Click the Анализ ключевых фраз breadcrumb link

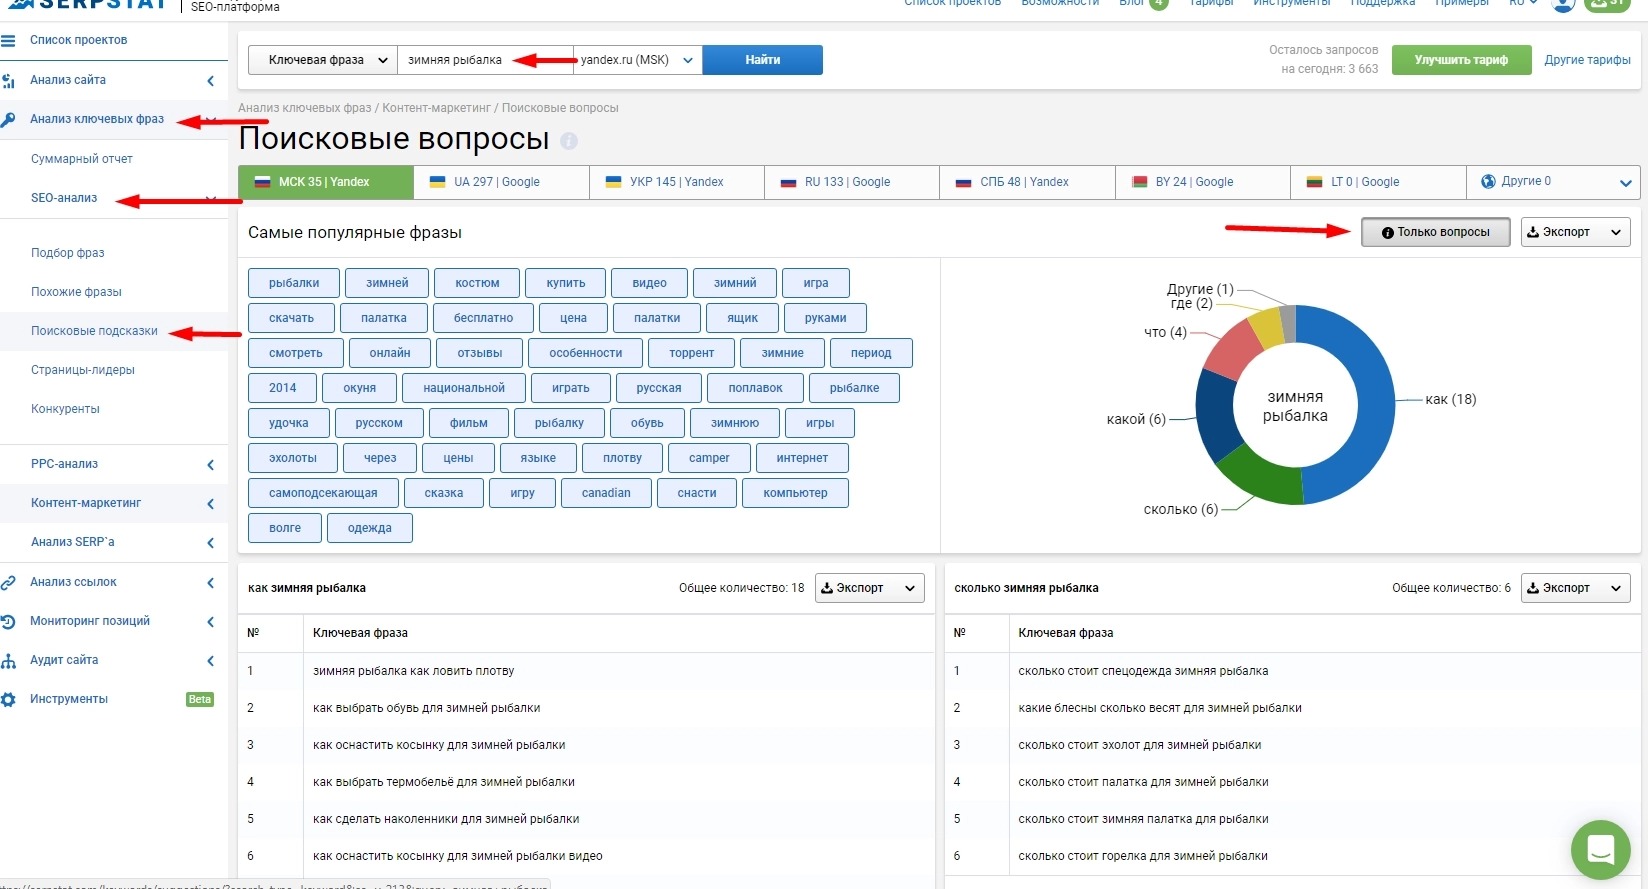coord(304,108)
